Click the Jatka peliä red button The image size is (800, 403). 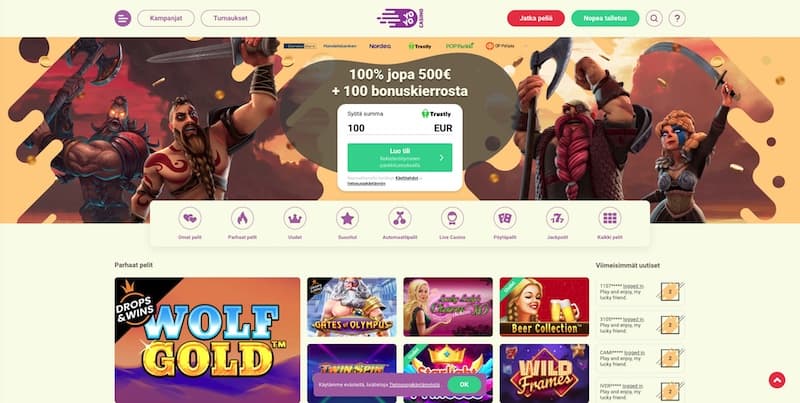click(536, 18)
